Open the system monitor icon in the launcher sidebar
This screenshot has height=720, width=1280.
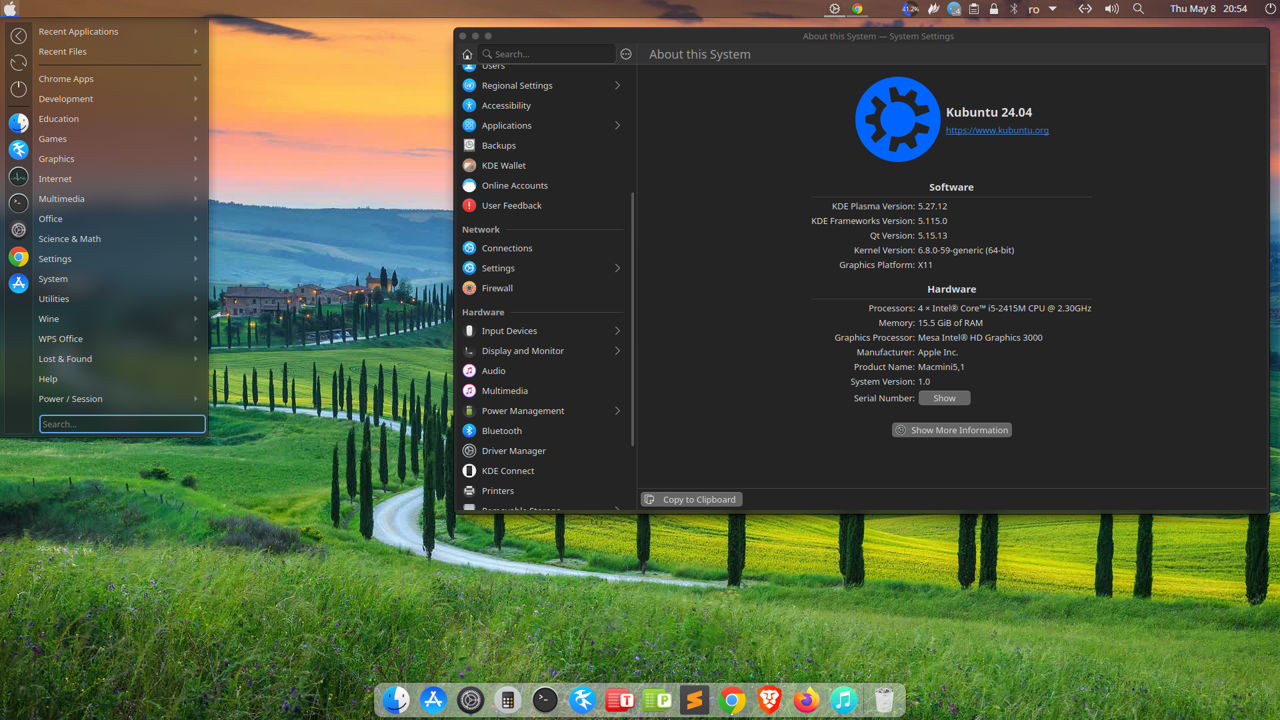18,176
